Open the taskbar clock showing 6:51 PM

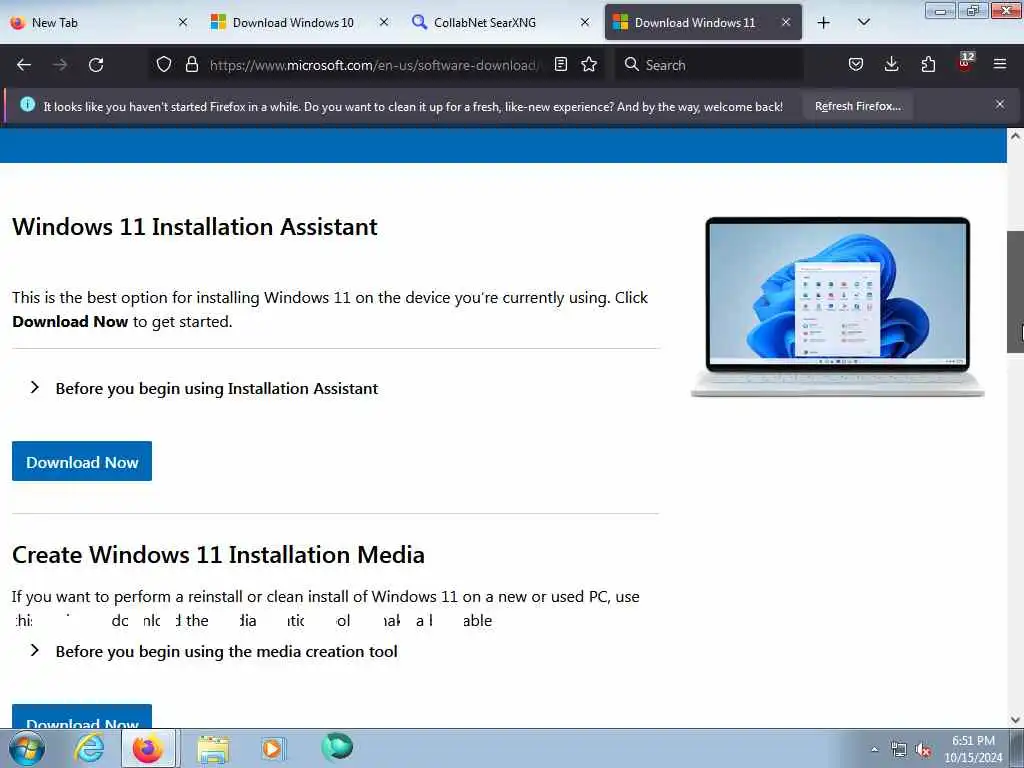(973, 749)
